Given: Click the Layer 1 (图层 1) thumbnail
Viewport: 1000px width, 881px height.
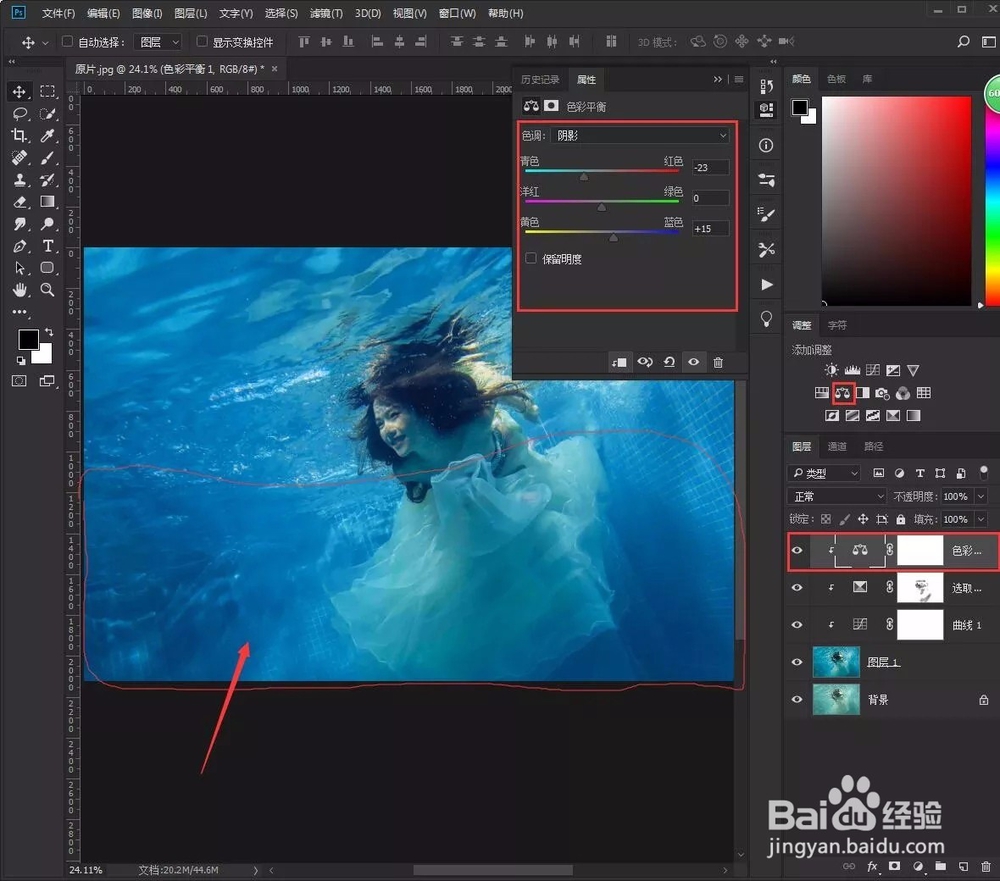Looking at the screenshot, I should pyautogui.click(x=836, y=662).
